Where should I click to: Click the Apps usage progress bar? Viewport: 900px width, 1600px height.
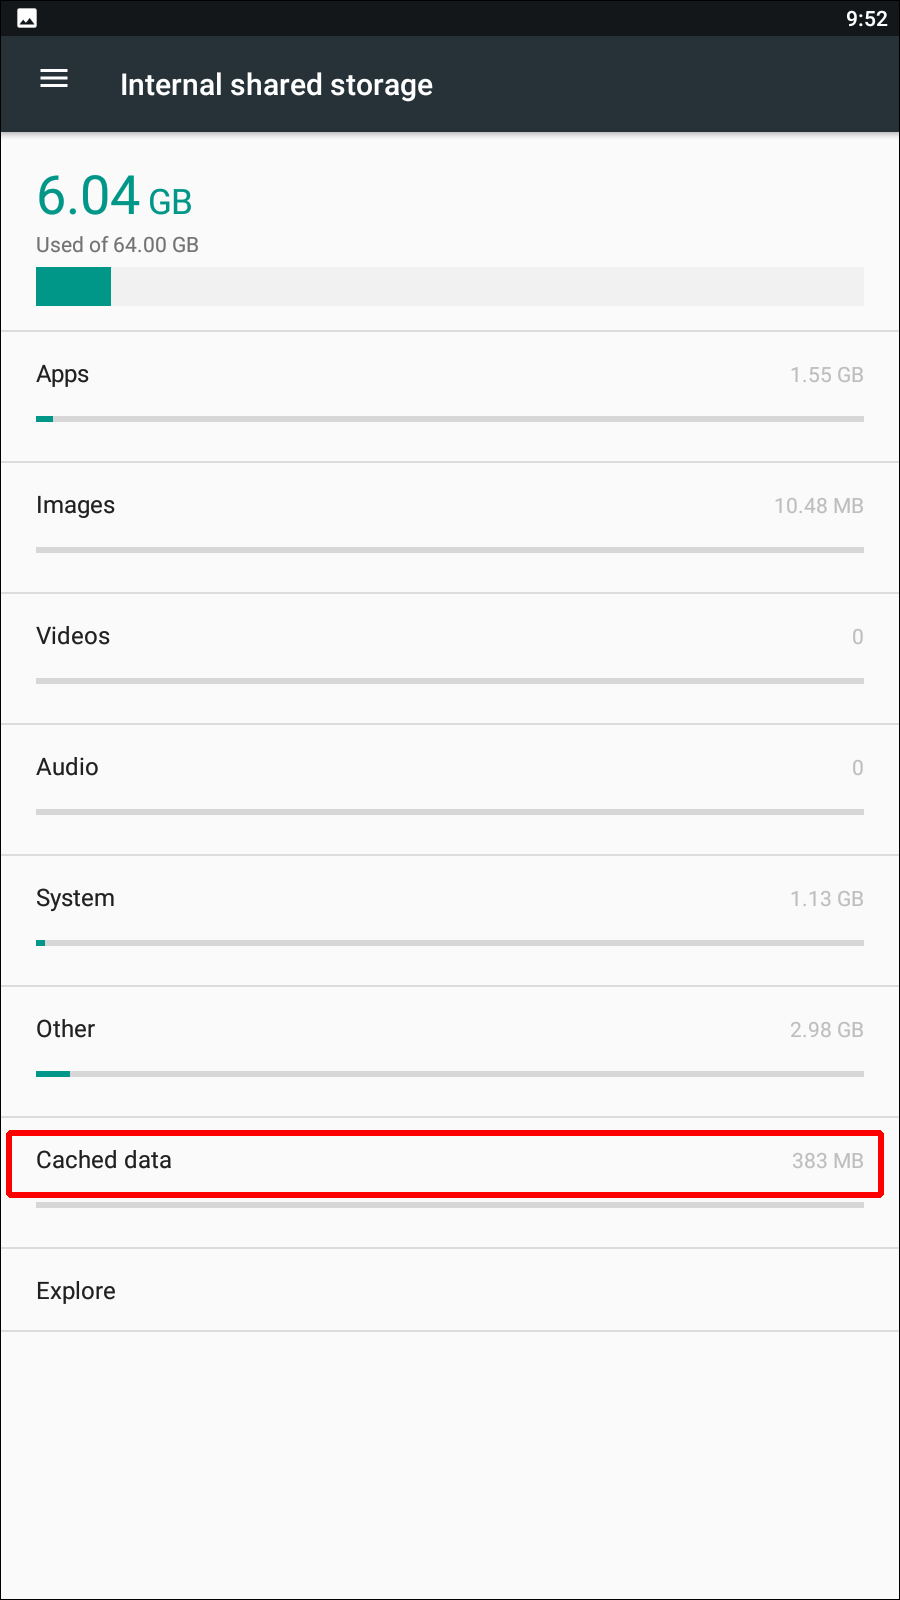click(x=450, y=417)
